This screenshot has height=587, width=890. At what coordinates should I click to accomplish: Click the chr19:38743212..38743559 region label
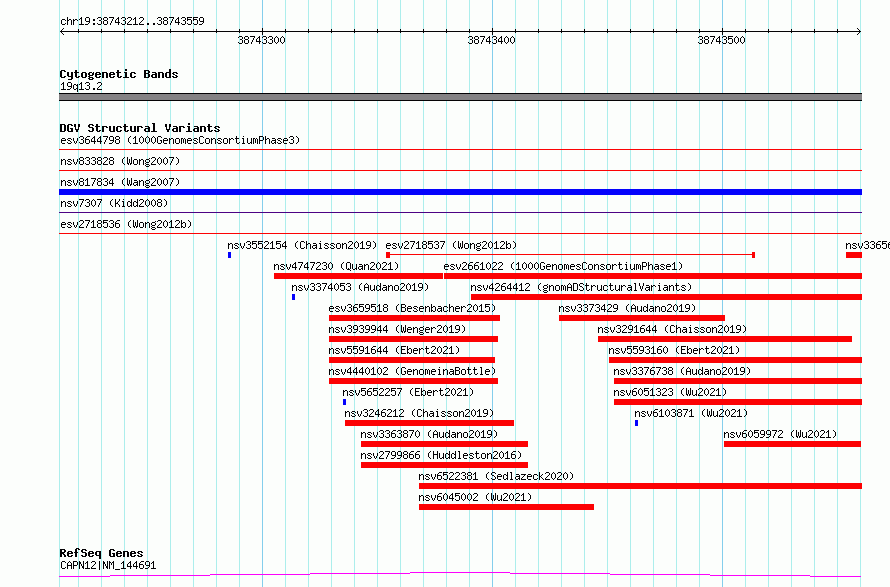pos(132,22)
